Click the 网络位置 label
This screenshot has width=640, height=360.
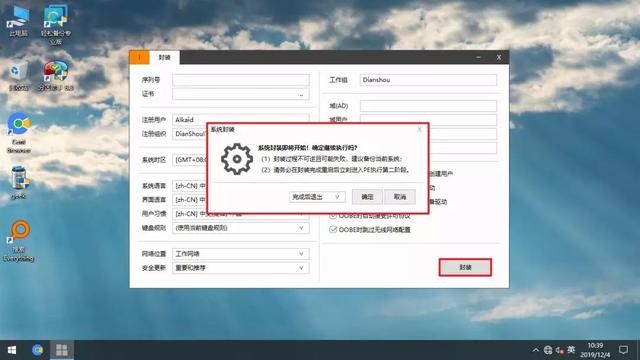154,254
